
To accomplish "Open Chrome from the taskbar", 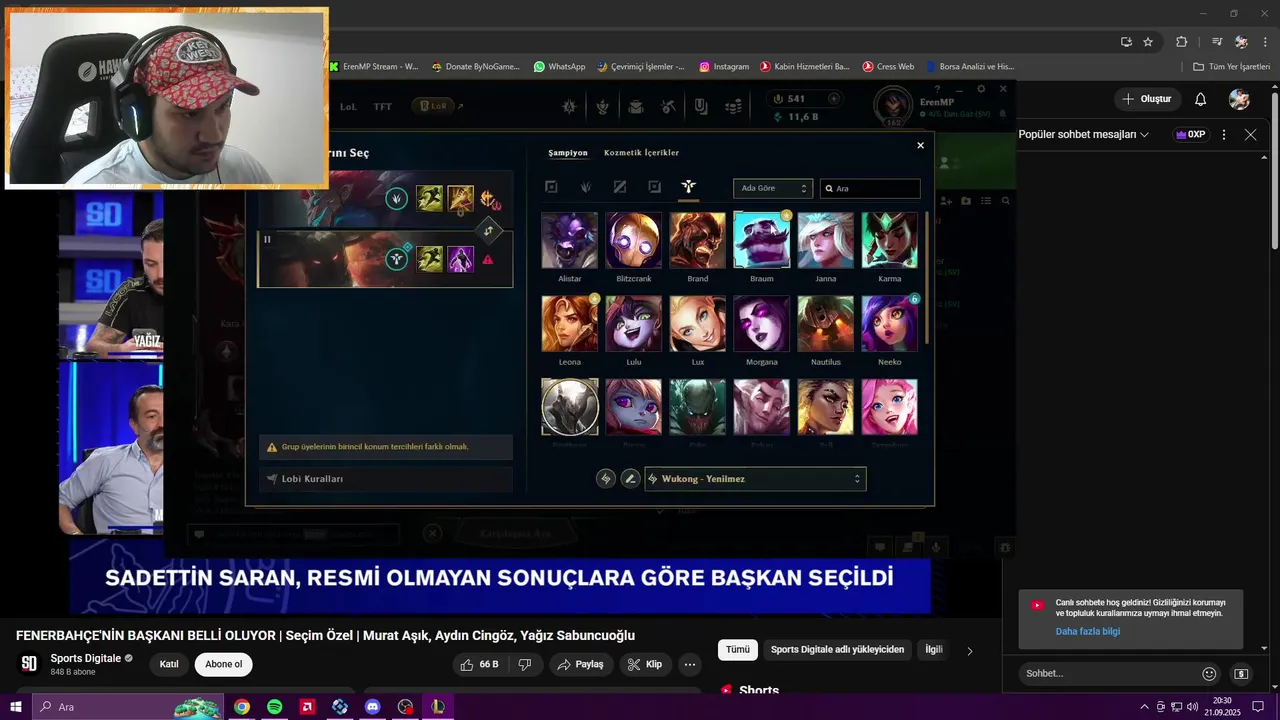I will coord(242,707).
